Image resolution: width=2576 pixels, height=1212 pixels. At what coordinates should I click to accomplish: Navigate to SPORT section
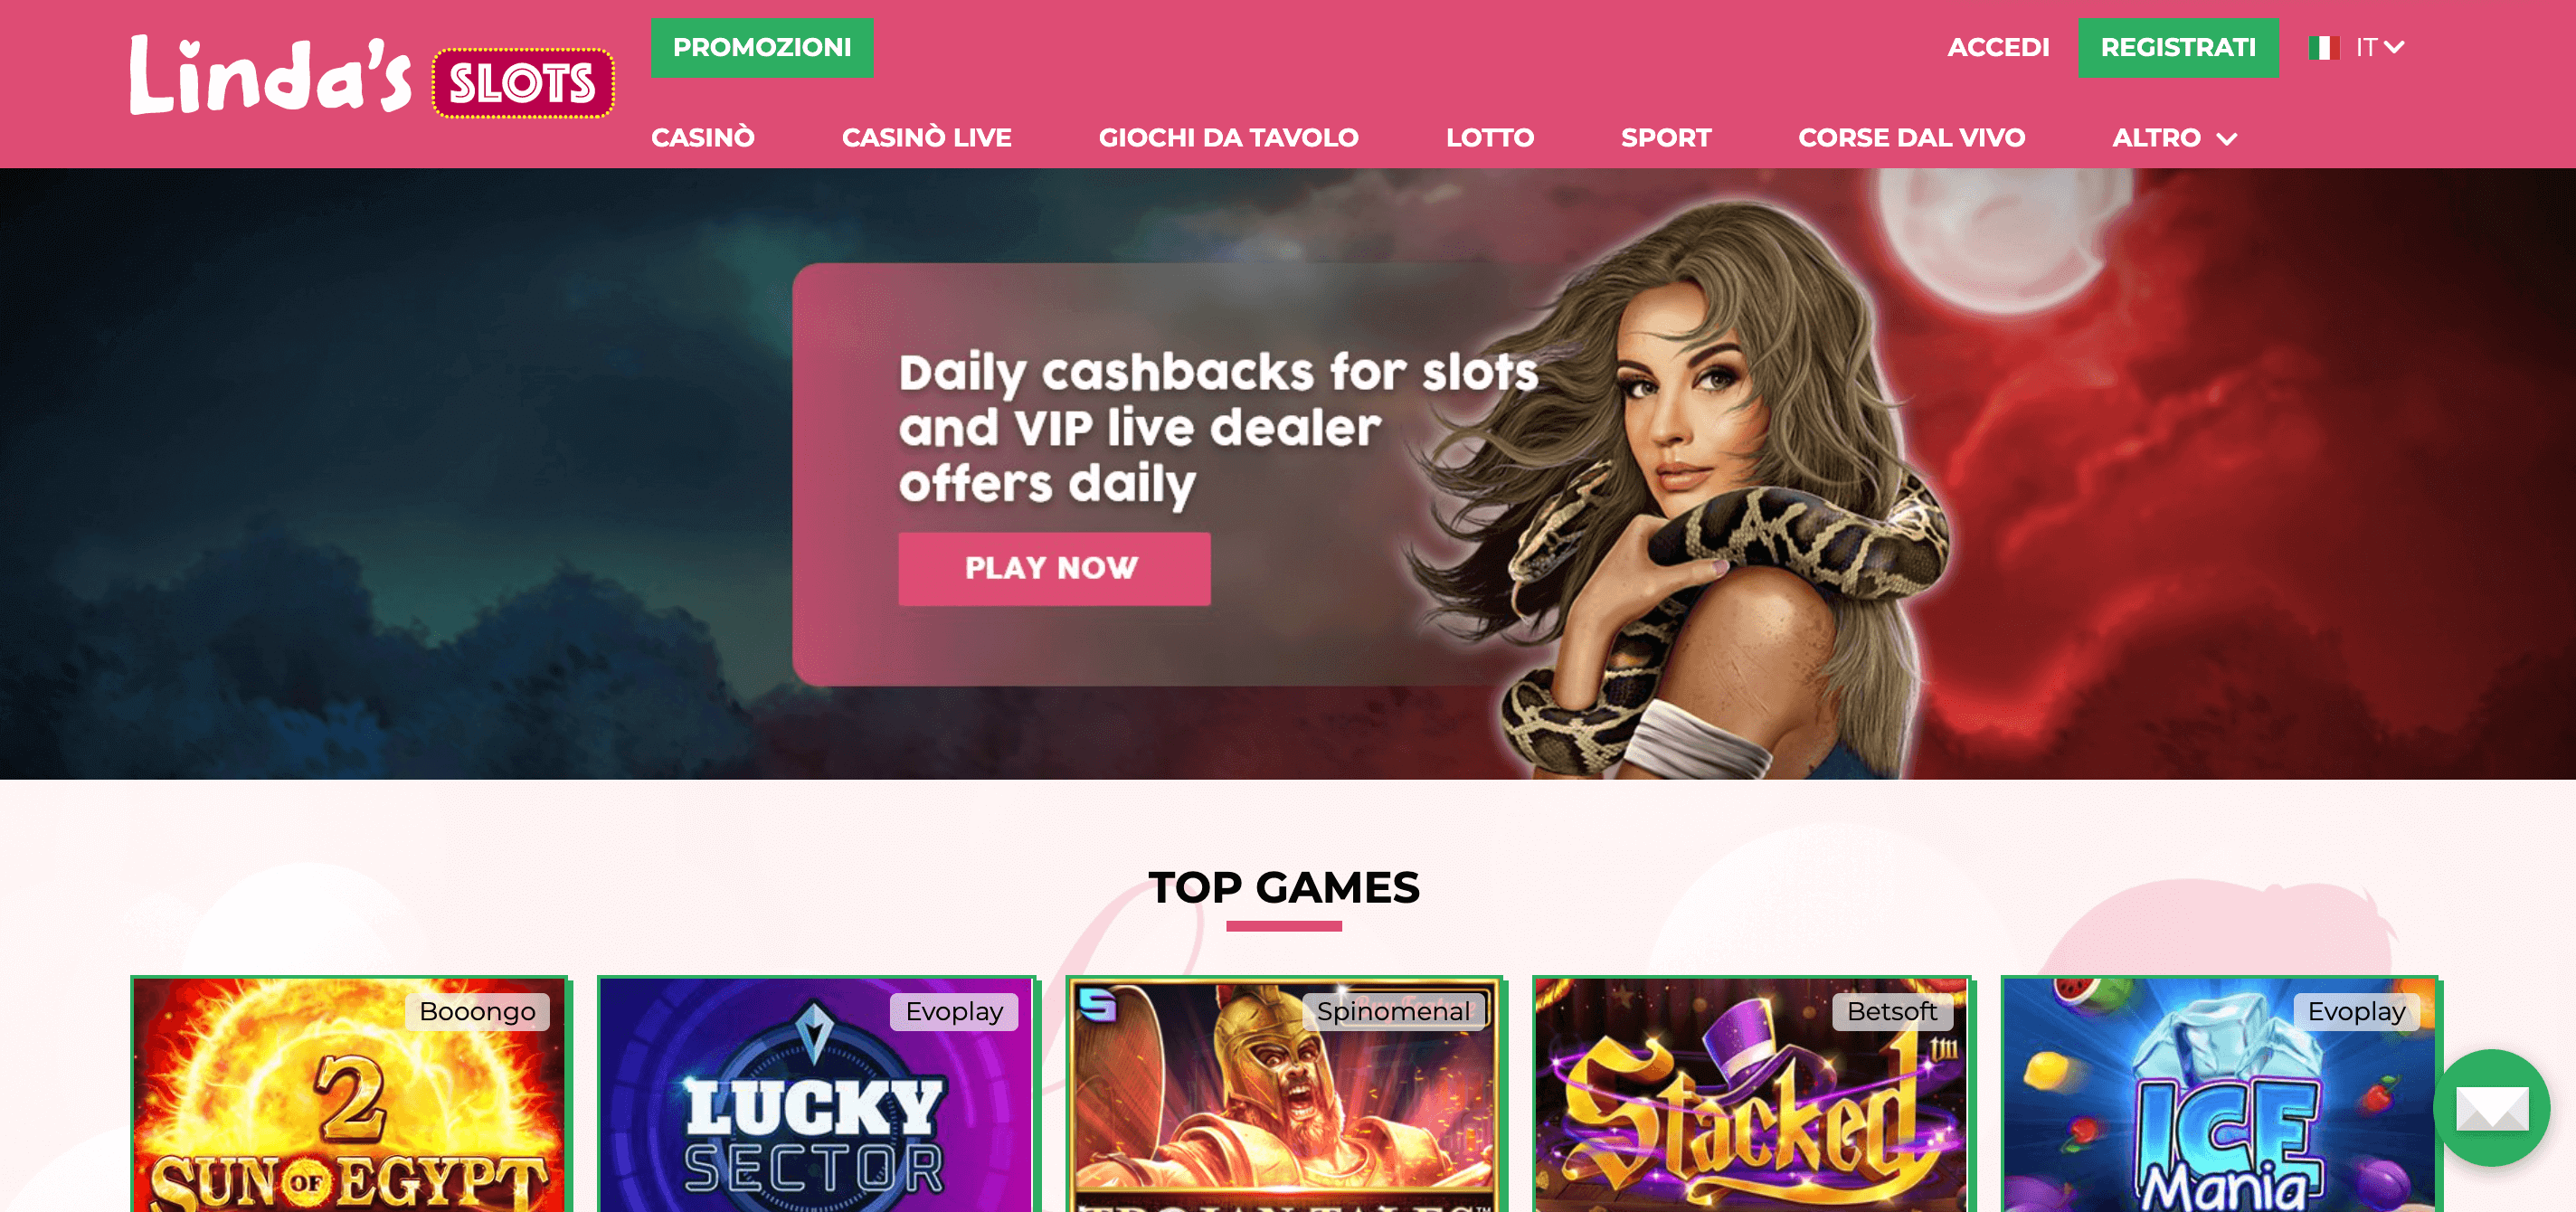click(x=1666, y=138)
